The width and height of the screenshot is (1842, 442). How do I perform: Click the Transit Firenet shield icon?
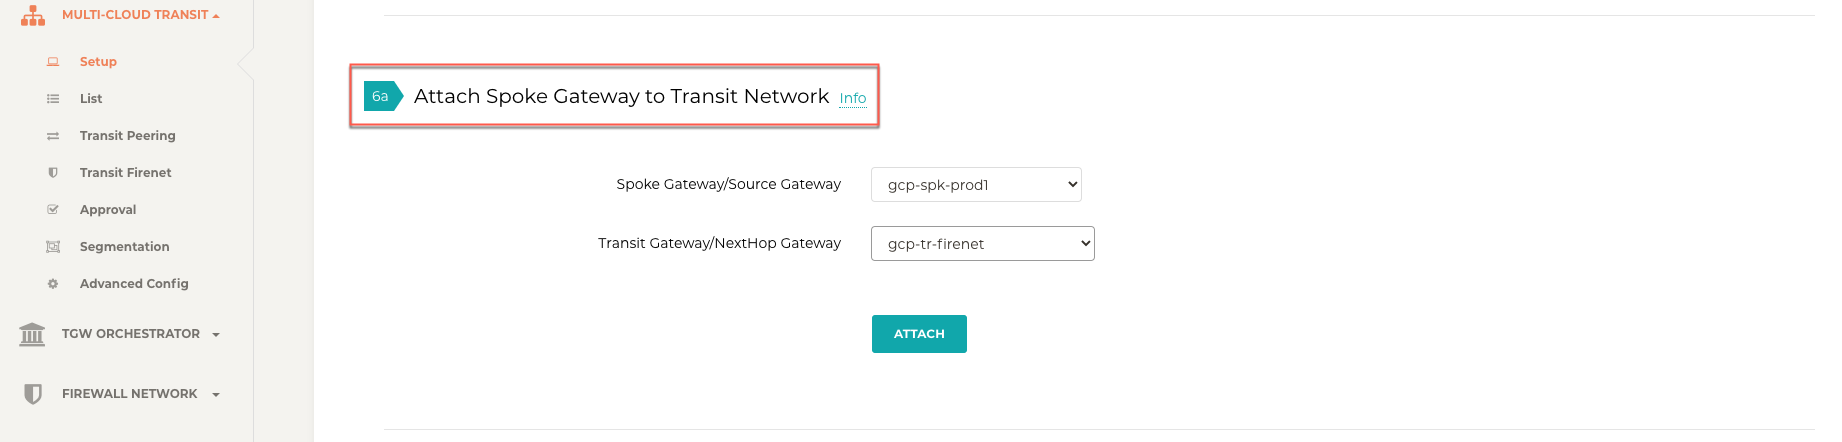(x=53, y=173)
